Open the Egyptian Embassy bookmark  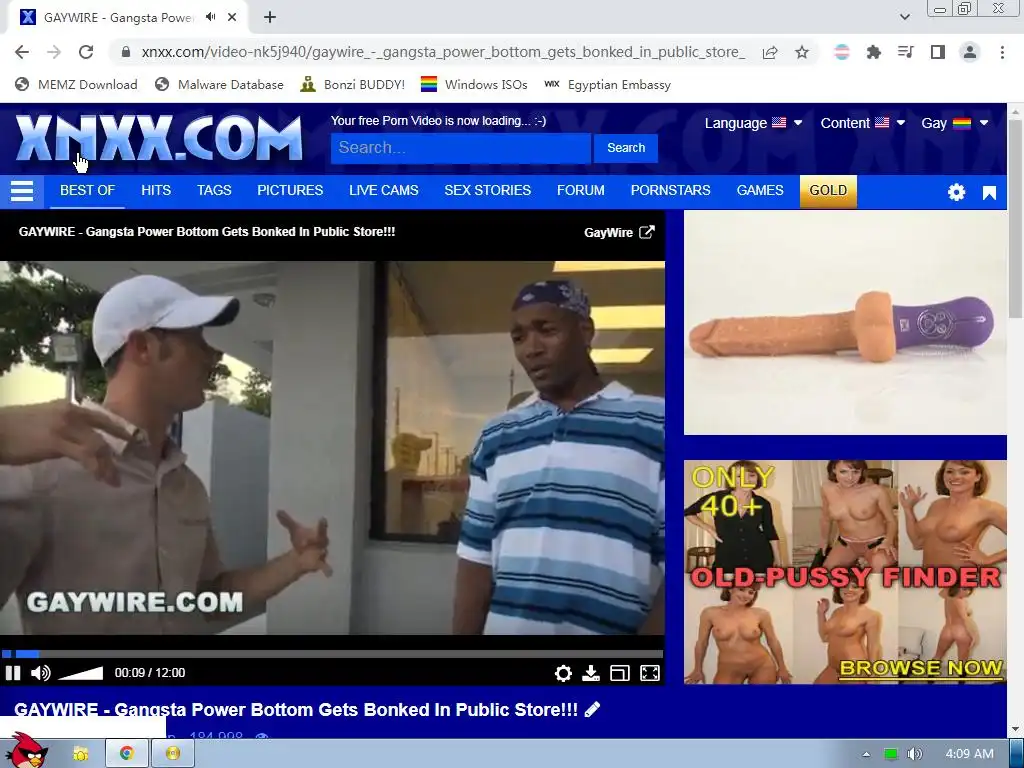click(x=607, y=85)
